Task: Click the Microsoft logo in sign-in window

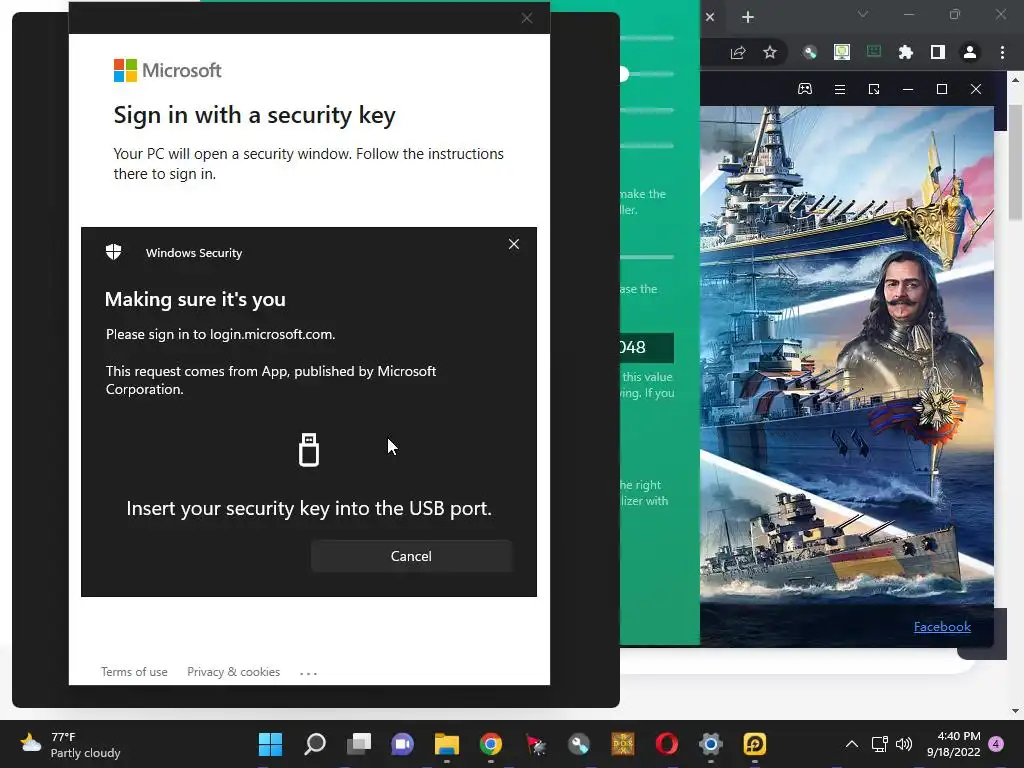Action: (x=168, y=71)
